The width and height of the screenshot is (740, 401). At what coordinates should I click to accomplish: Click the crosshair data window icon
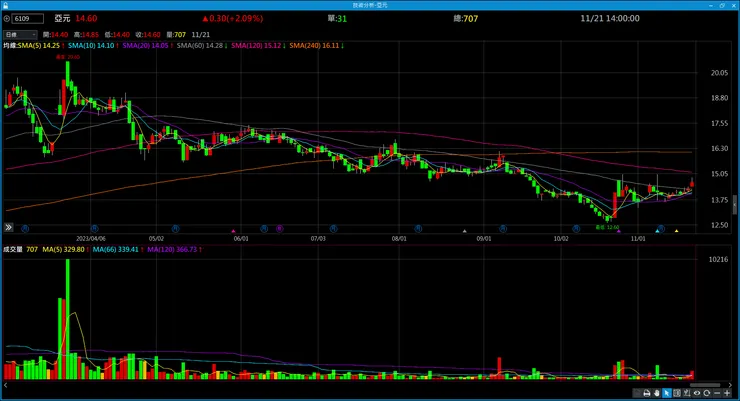coord(677,393)
